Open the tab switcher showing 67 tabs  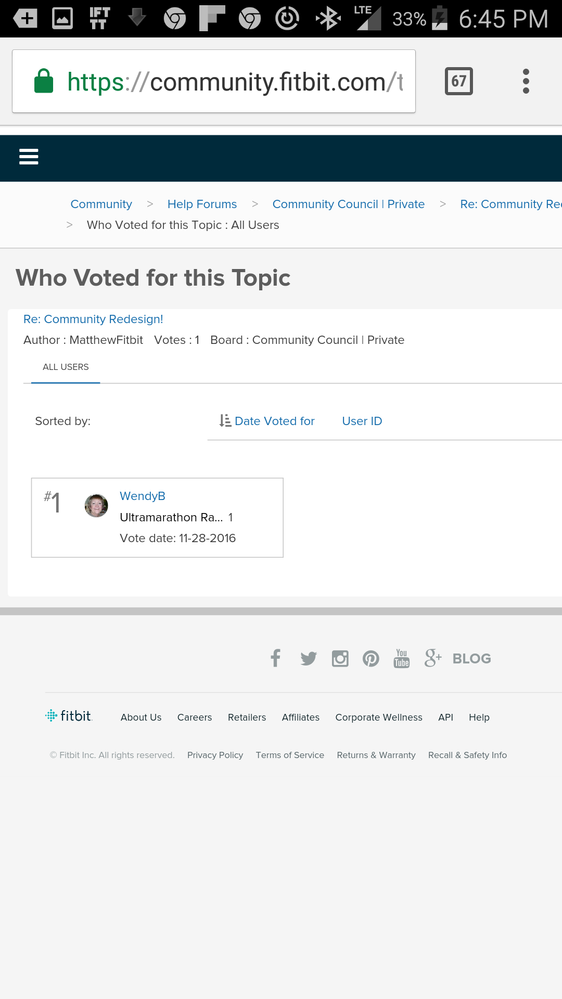[x=459, y=81]
